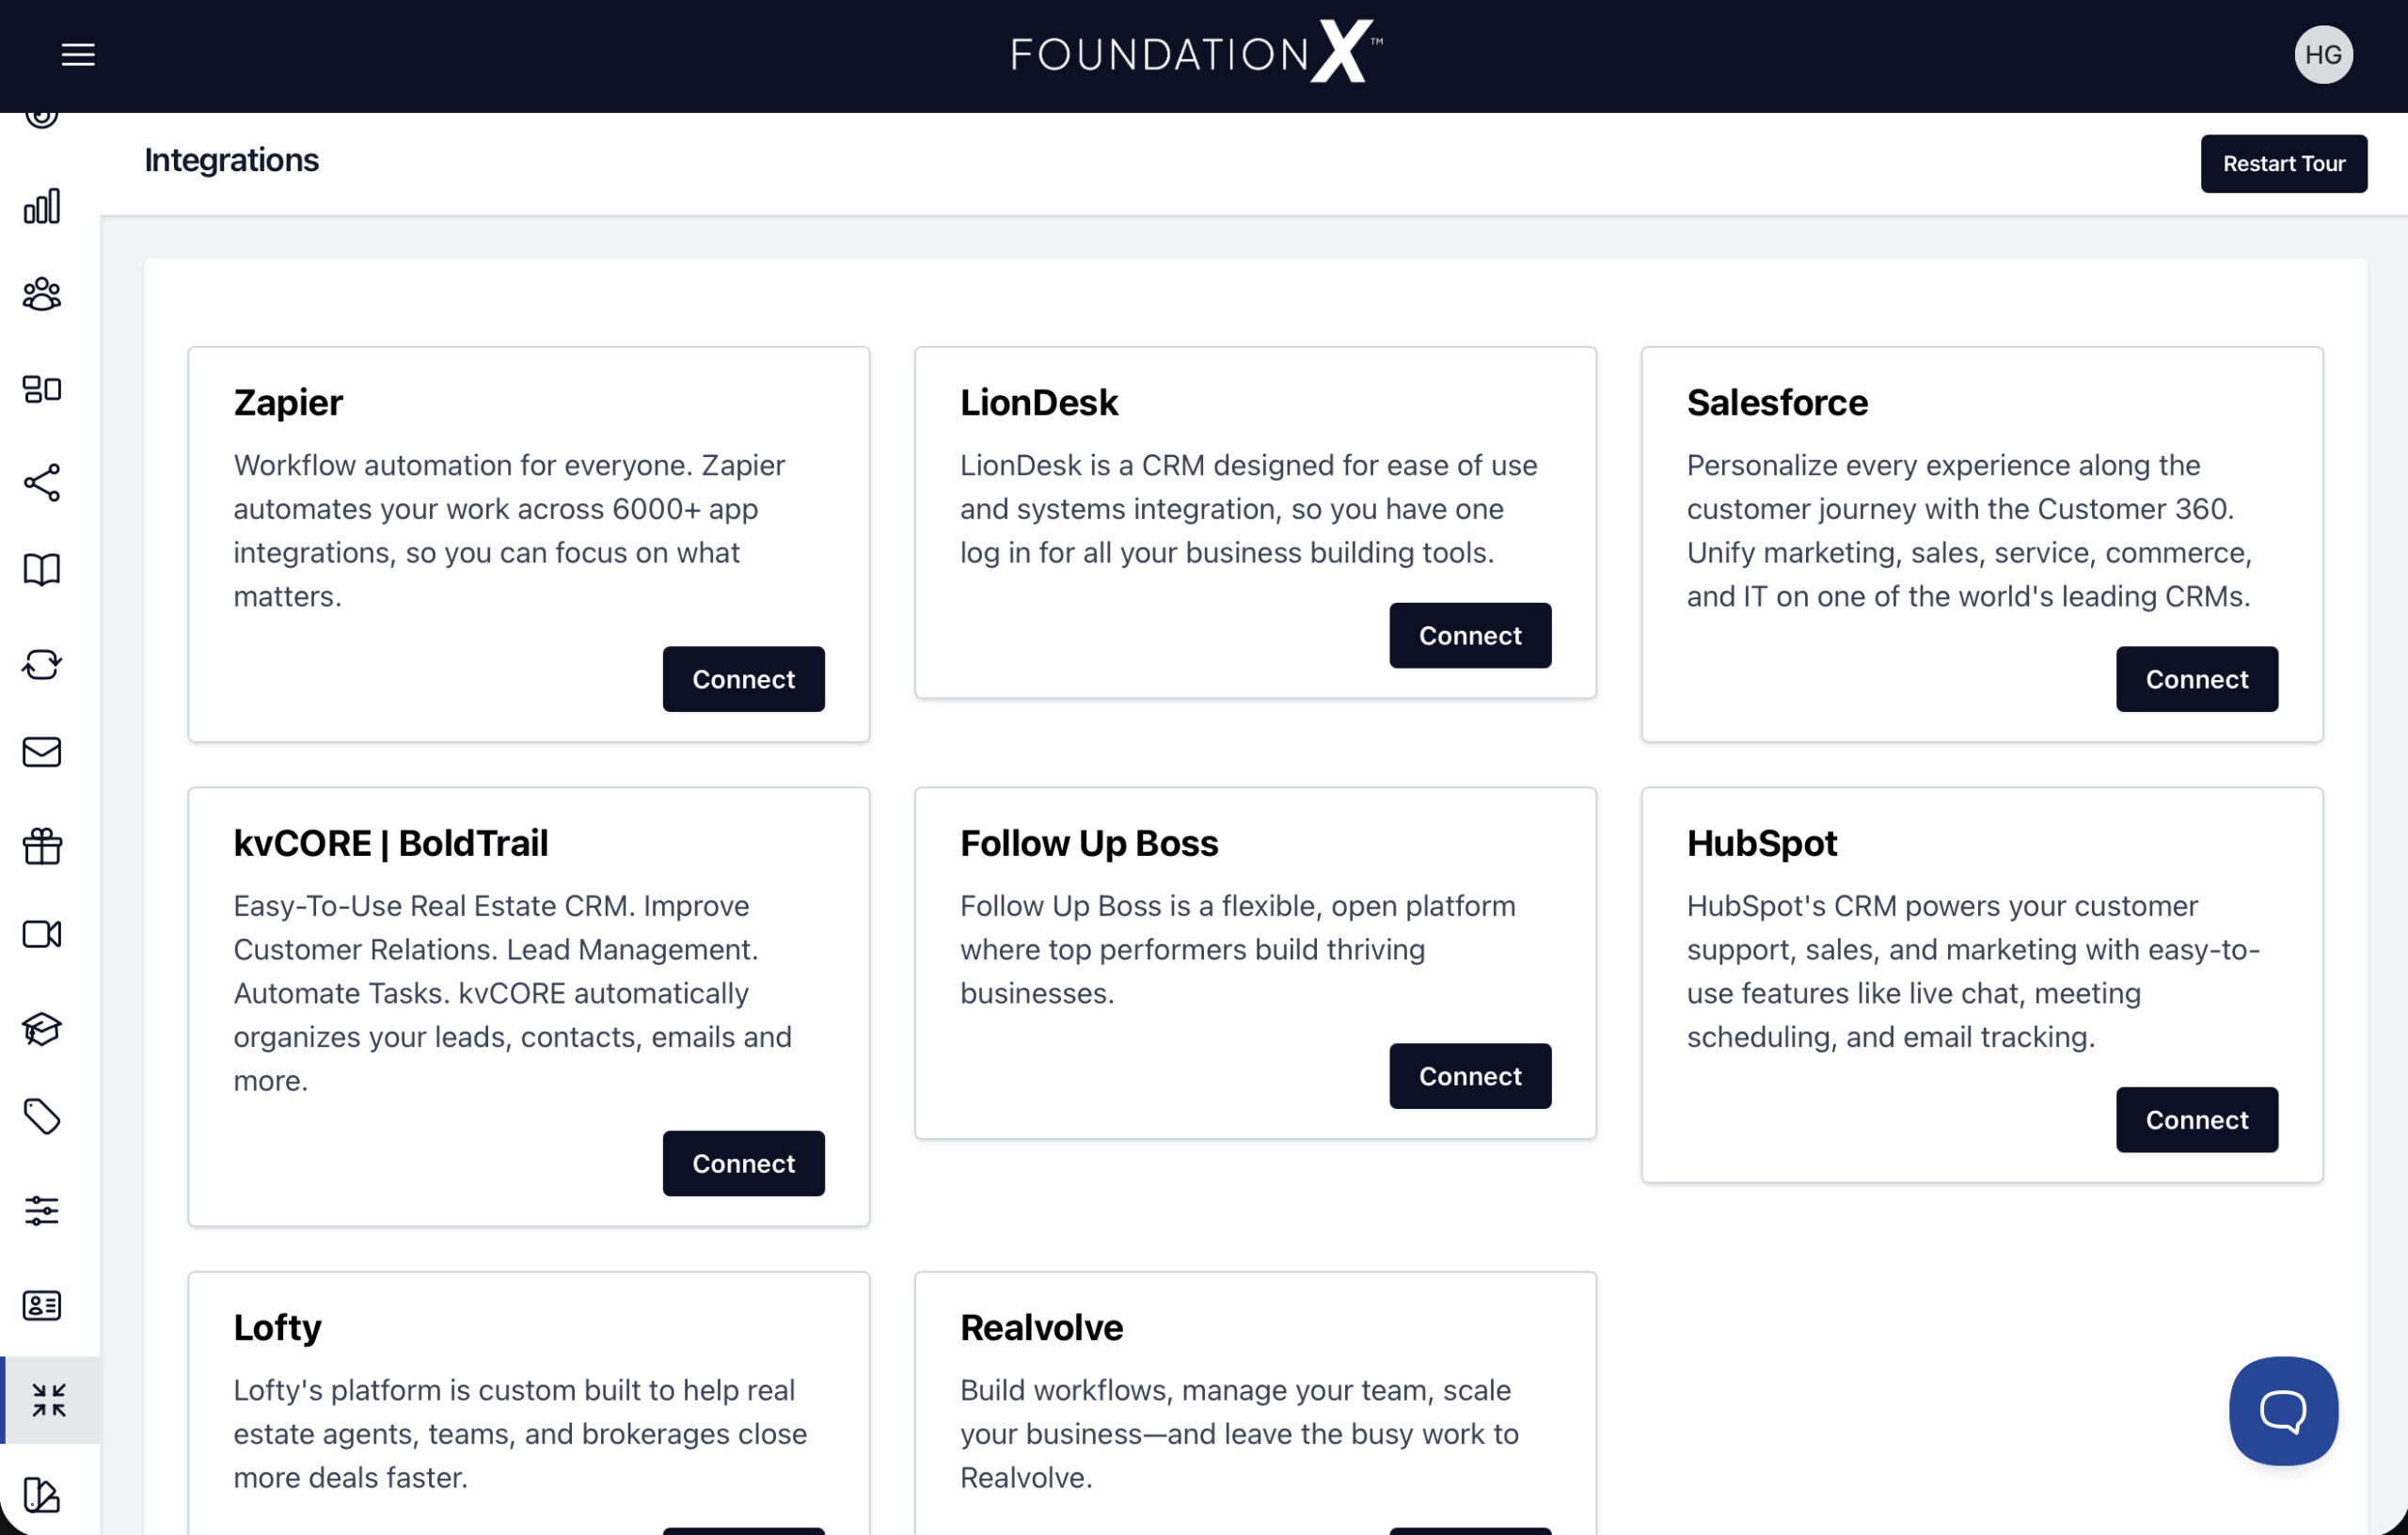This screenshot has height=1535, width=2408.
Task: Open the people group sidebar icon
Action: click(x=42, y=294)
